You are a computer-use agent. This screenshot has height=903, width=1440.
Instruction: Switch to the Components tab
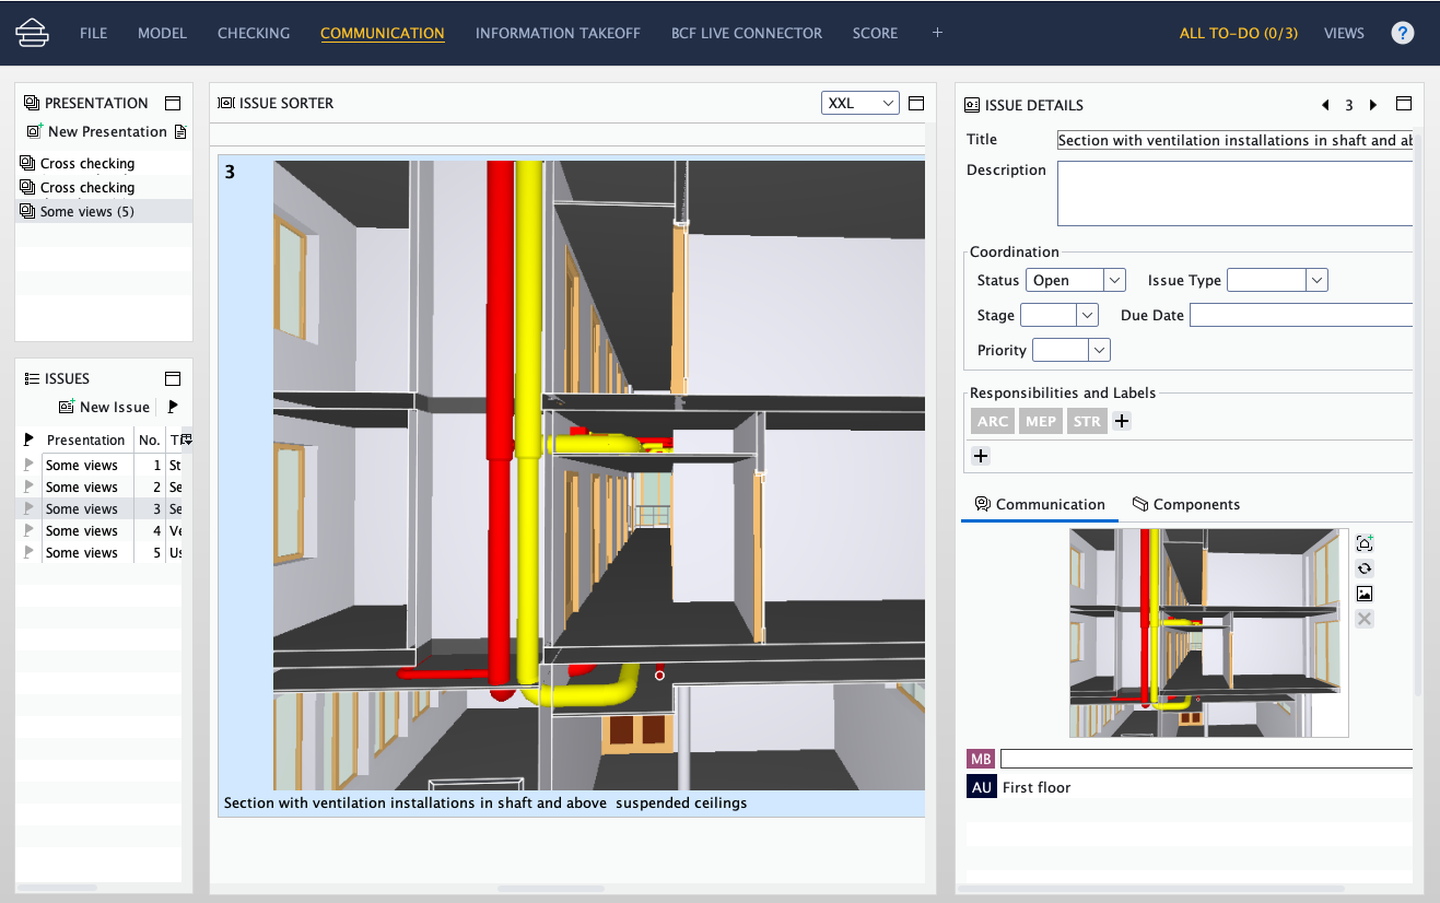[1186, 505]
